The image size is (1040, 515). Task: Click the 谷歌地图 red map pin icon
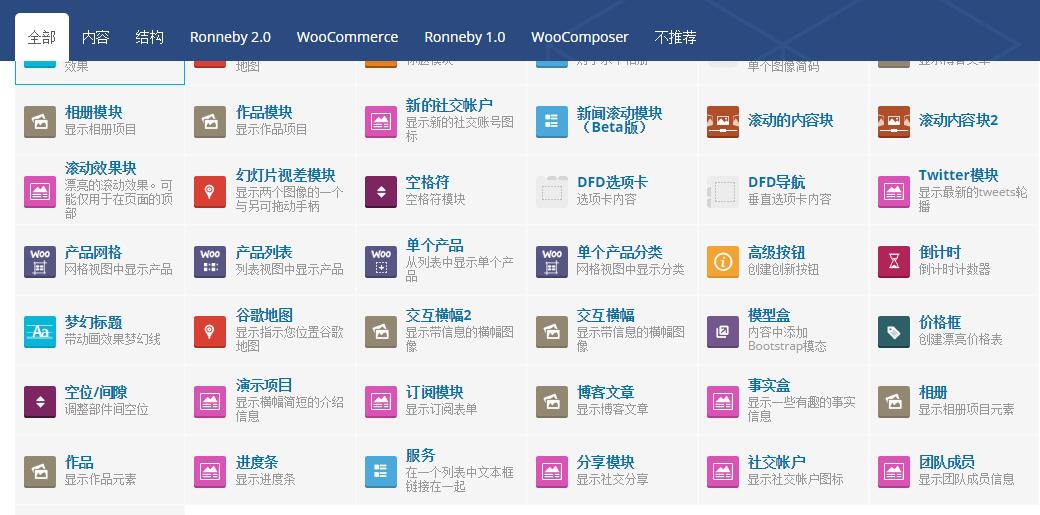point(210,332)
